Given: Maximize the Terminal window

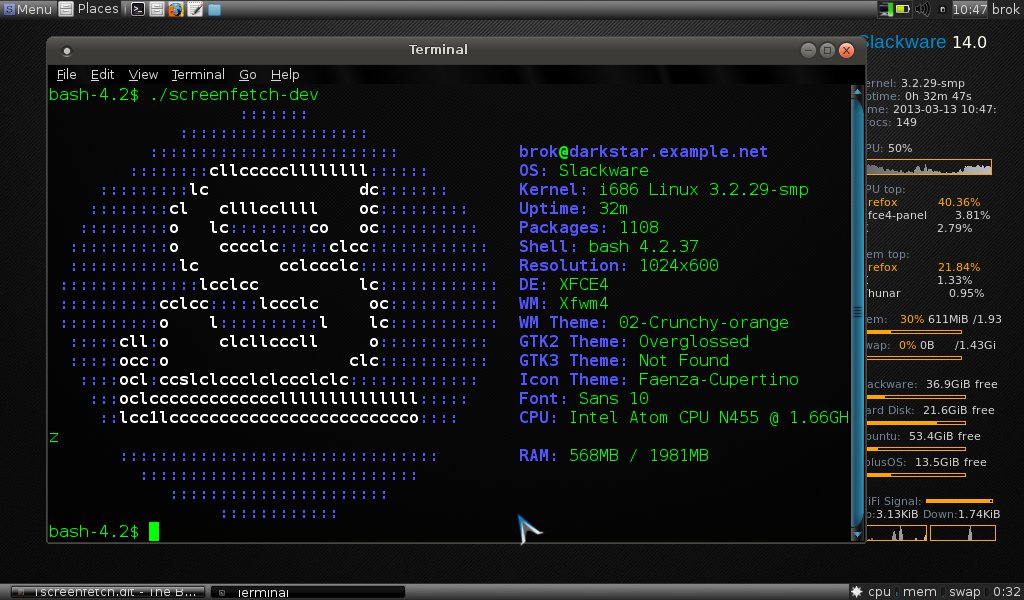Looking at the screenshot, I should pos(827,50).
